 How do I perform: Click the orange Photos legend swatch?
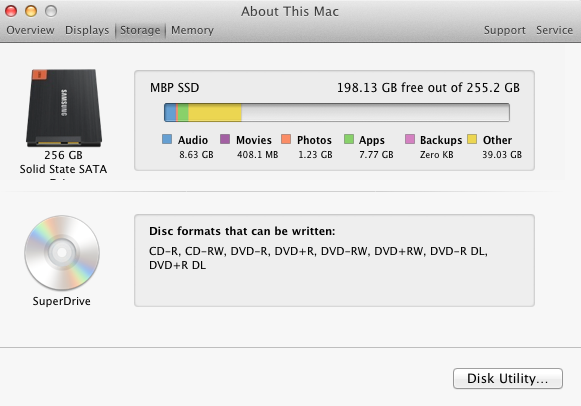[286, 139]
